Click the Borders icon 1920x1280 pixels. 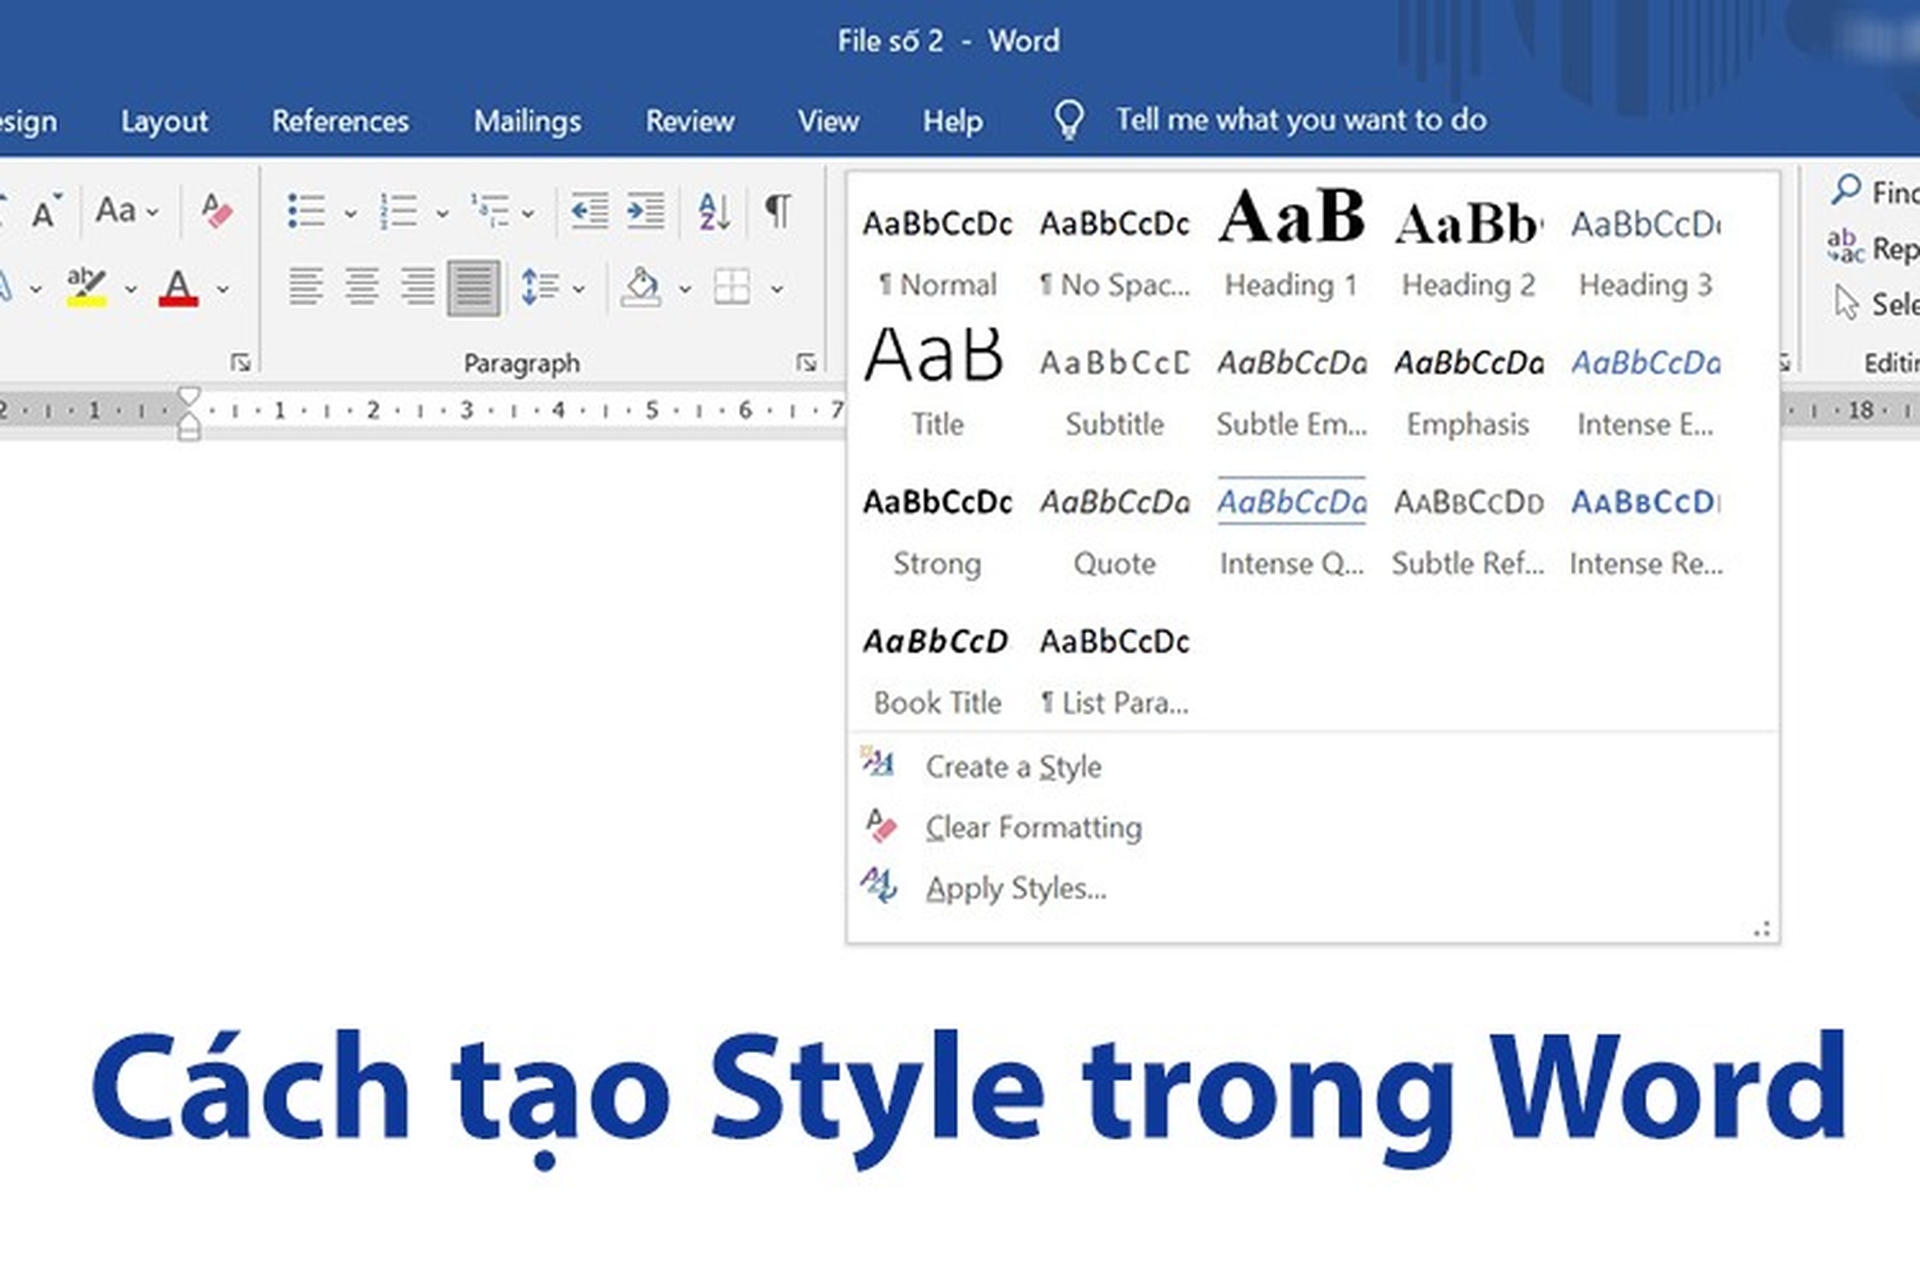point(732,288)
